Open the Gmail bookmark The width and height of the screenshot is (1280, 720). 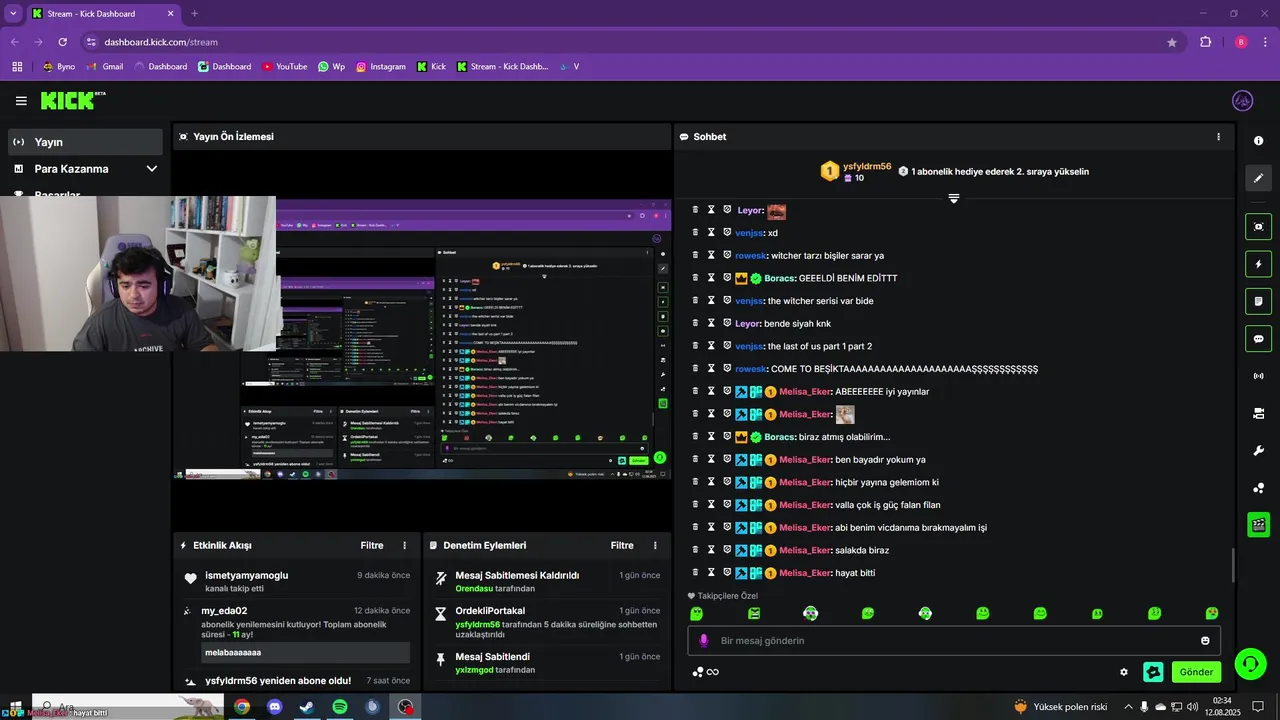[x=105, y=67]
